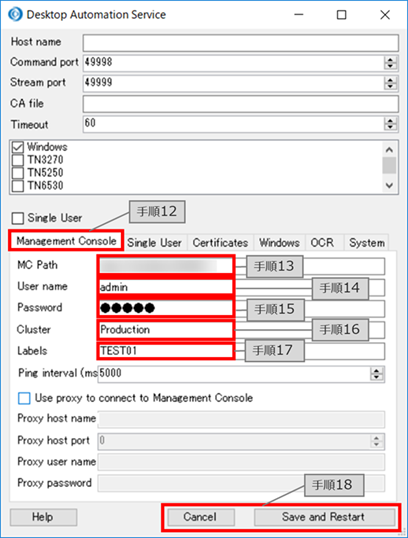Increase Command port with up arrow

(390, 59)
